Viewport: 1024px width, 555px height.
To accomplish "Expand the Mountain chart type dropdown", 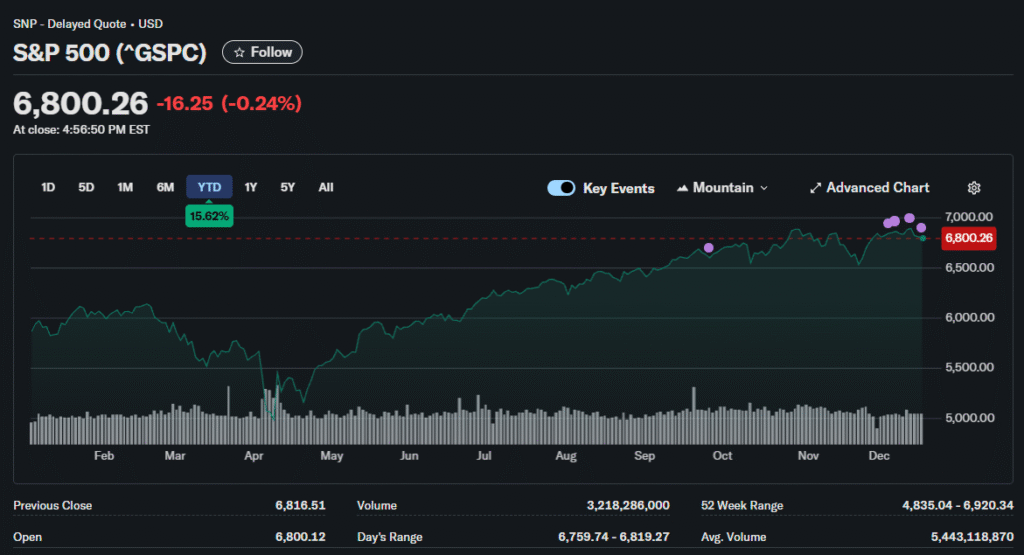I will coord(723,188).
